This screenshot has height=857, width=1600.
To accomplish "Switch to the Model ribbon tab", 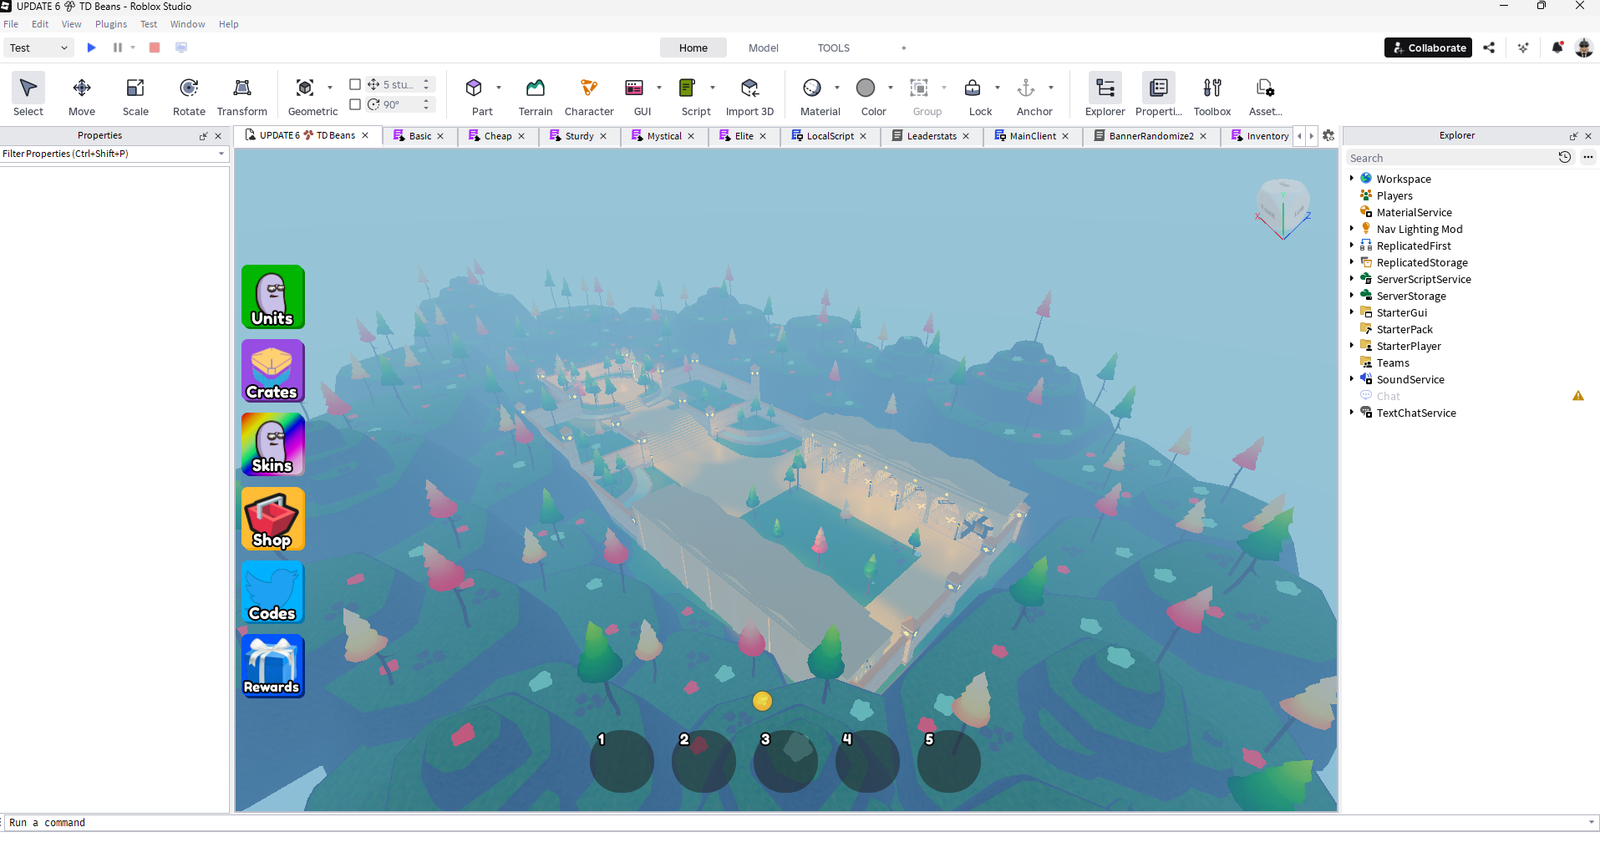I will (x=763, y=48).
